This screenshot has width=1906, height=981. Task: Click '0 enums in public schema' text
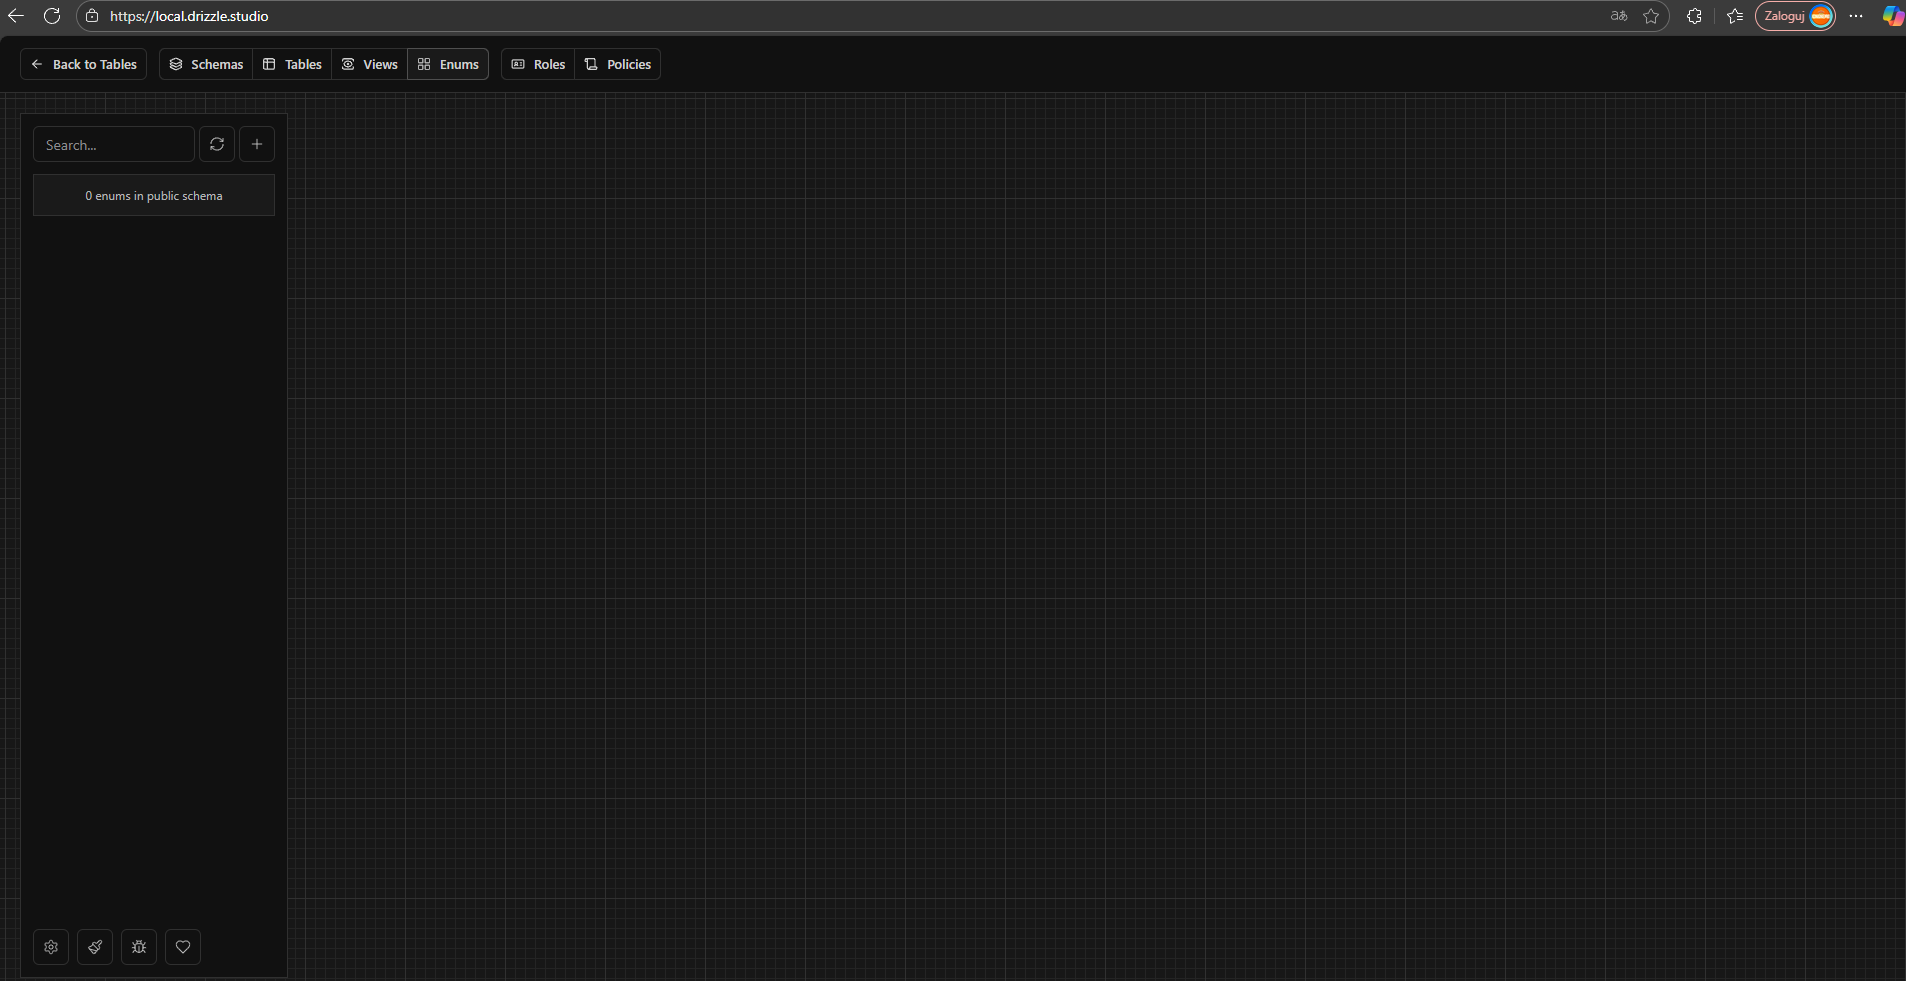tap(154, 196)
